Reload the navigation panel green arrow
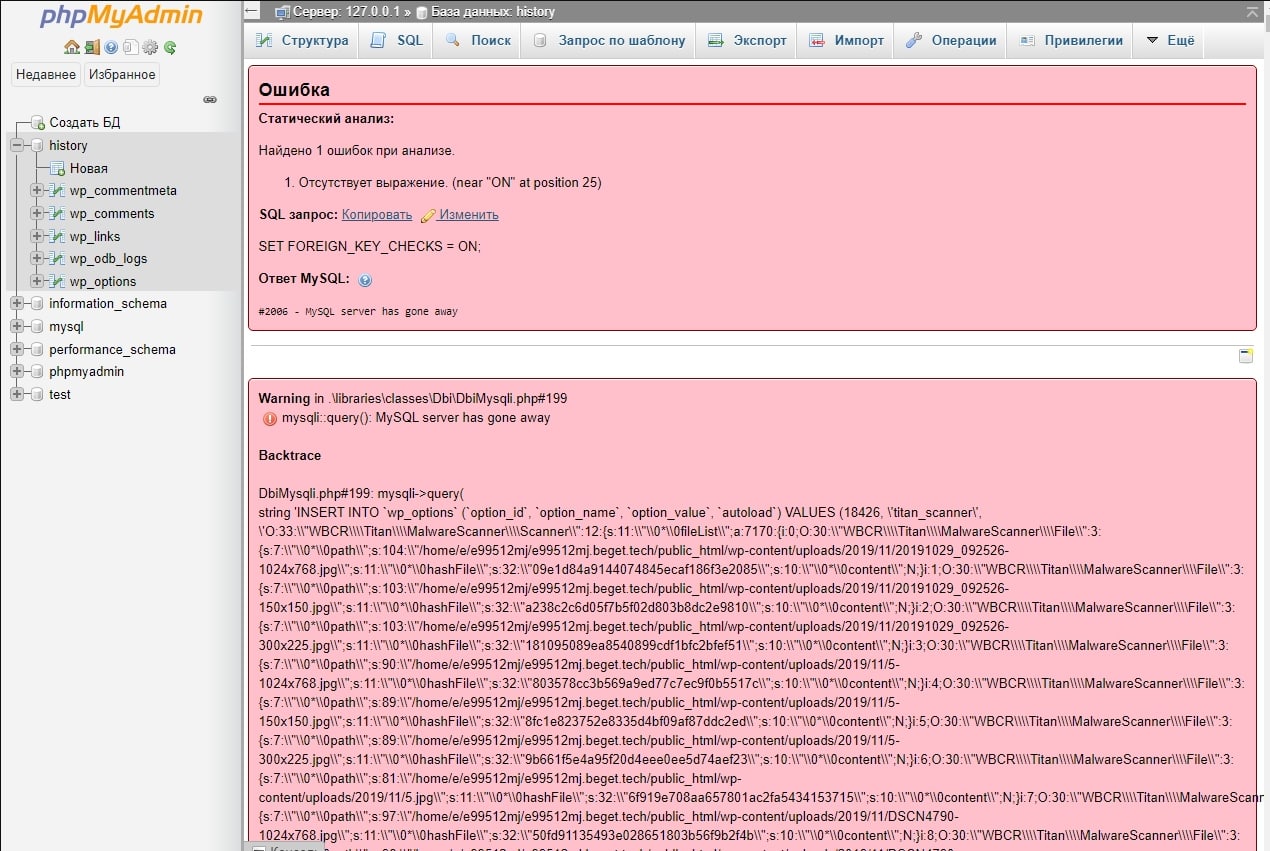Screen dimensions: 1270x851 click(x=170, y=47)
